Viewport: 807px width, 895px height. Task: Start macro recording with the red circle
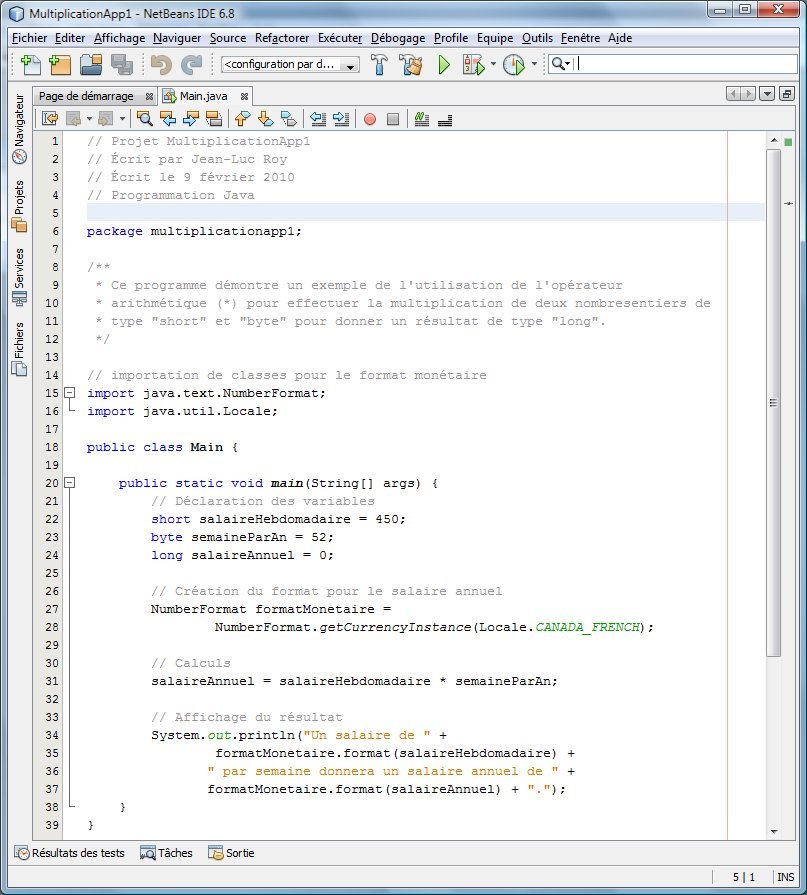370,119
